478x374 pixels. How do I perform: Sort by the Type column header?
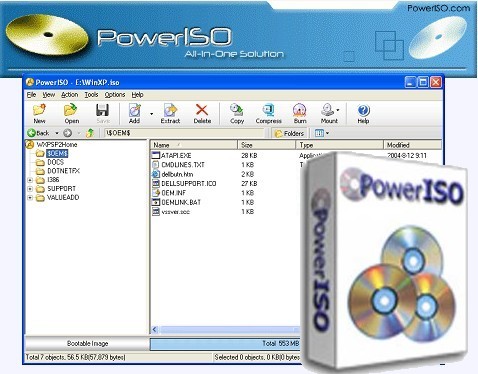point(340,145)
